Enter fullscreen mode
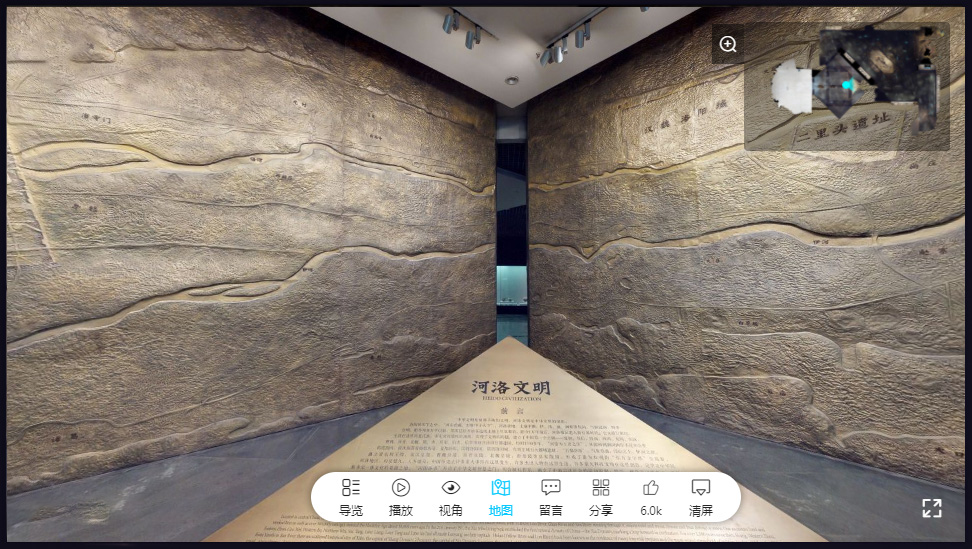The image size is (972, 549). (x=932, y=508)
